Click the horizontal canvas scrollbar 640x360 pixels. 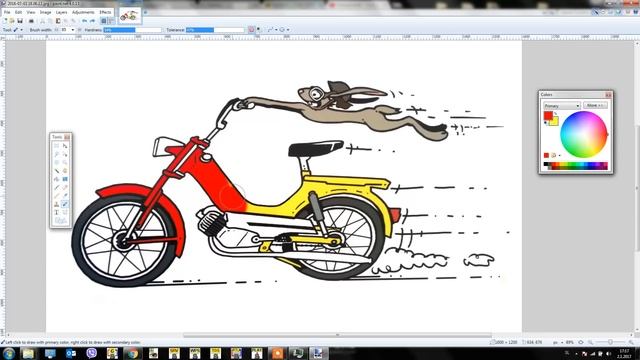tap(337, 336)
